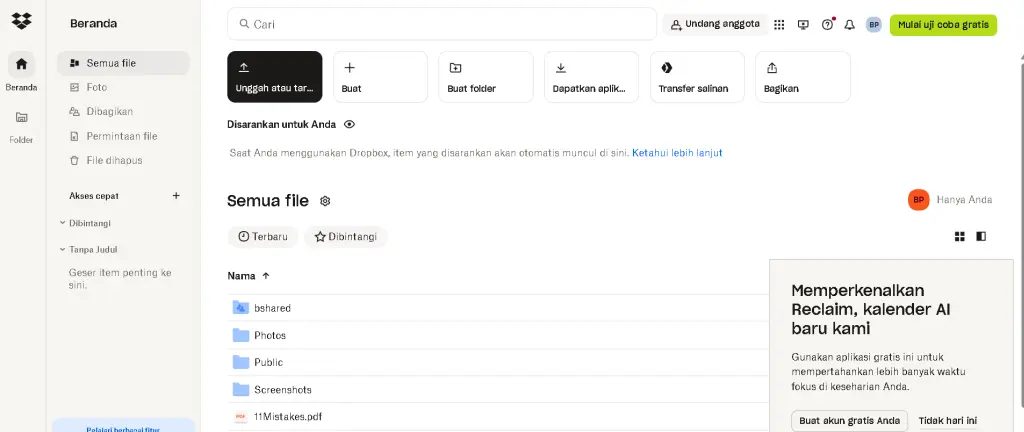The width and height of the screenshot is (1024, 432).
Task: Open the notifications bell icon
Action: tap(850, 24)
